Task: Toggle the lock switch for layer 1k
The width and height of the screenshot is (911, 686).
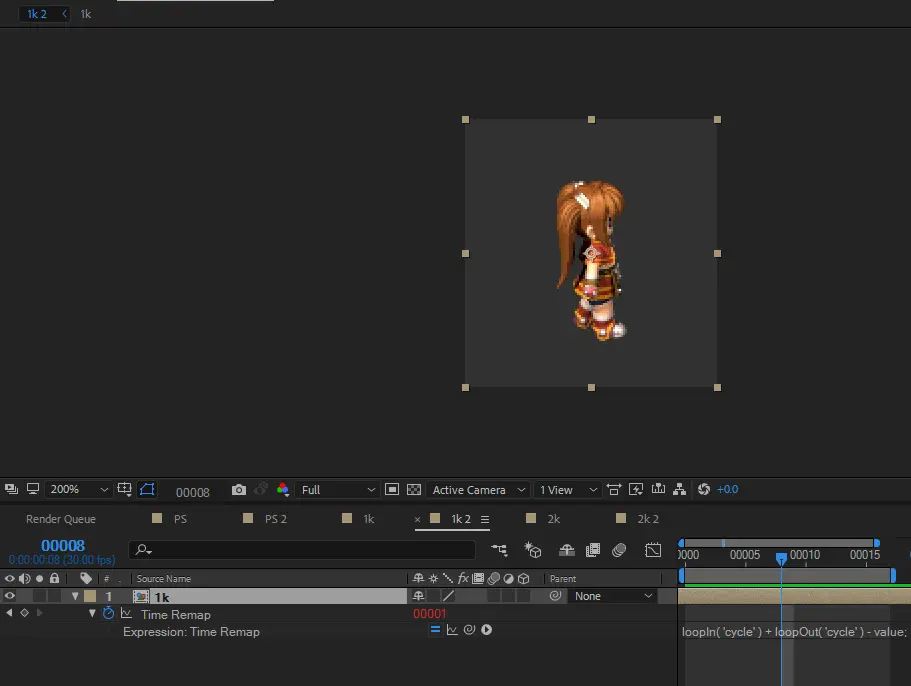Action: point(54,596)
